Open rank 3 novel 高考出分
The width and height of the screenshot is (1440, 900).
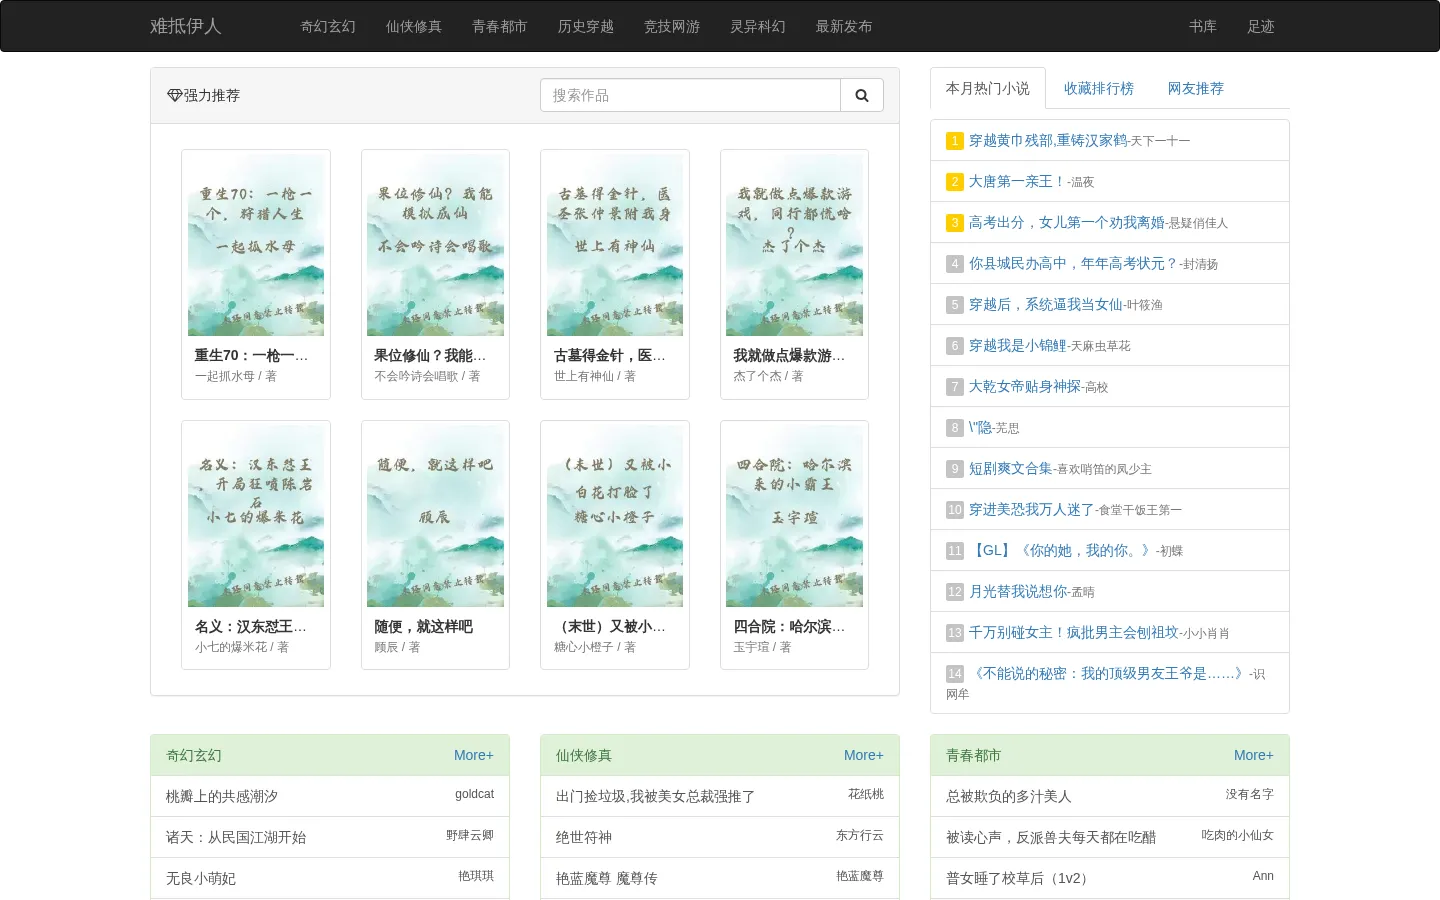point(1066,222)
